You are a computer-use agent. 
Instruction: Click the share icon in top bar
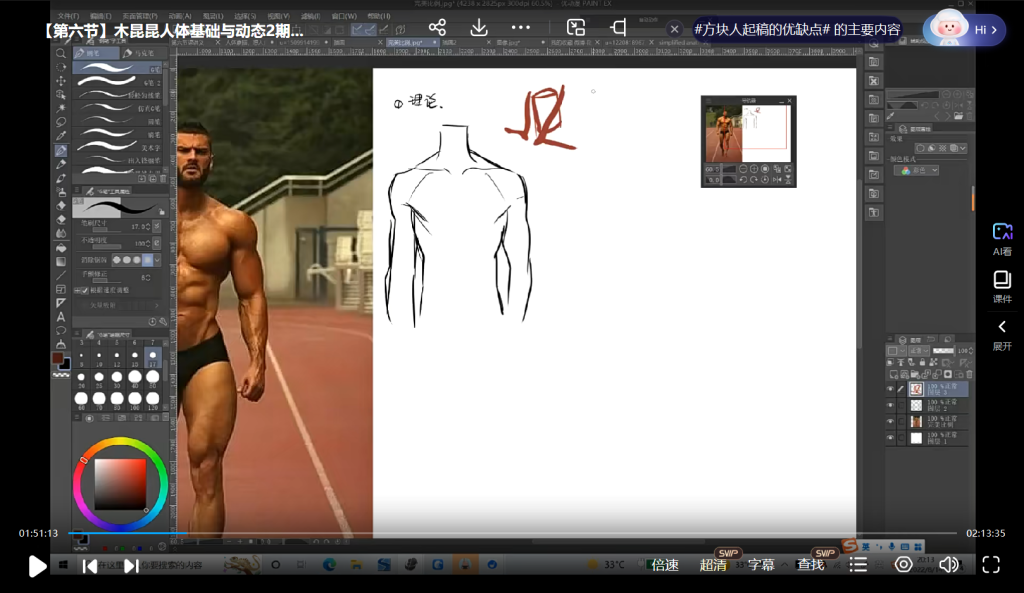437,28
